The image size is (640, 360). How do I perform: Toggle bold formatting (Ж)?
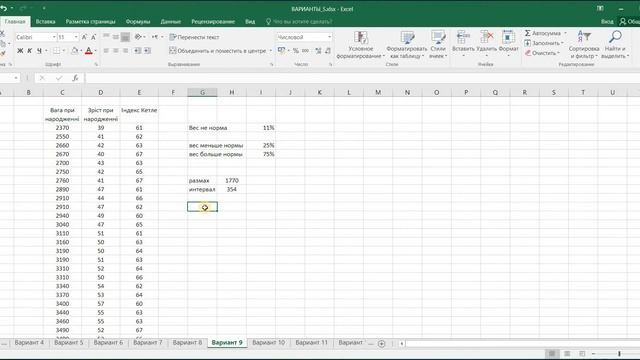(x=20, y=51)
